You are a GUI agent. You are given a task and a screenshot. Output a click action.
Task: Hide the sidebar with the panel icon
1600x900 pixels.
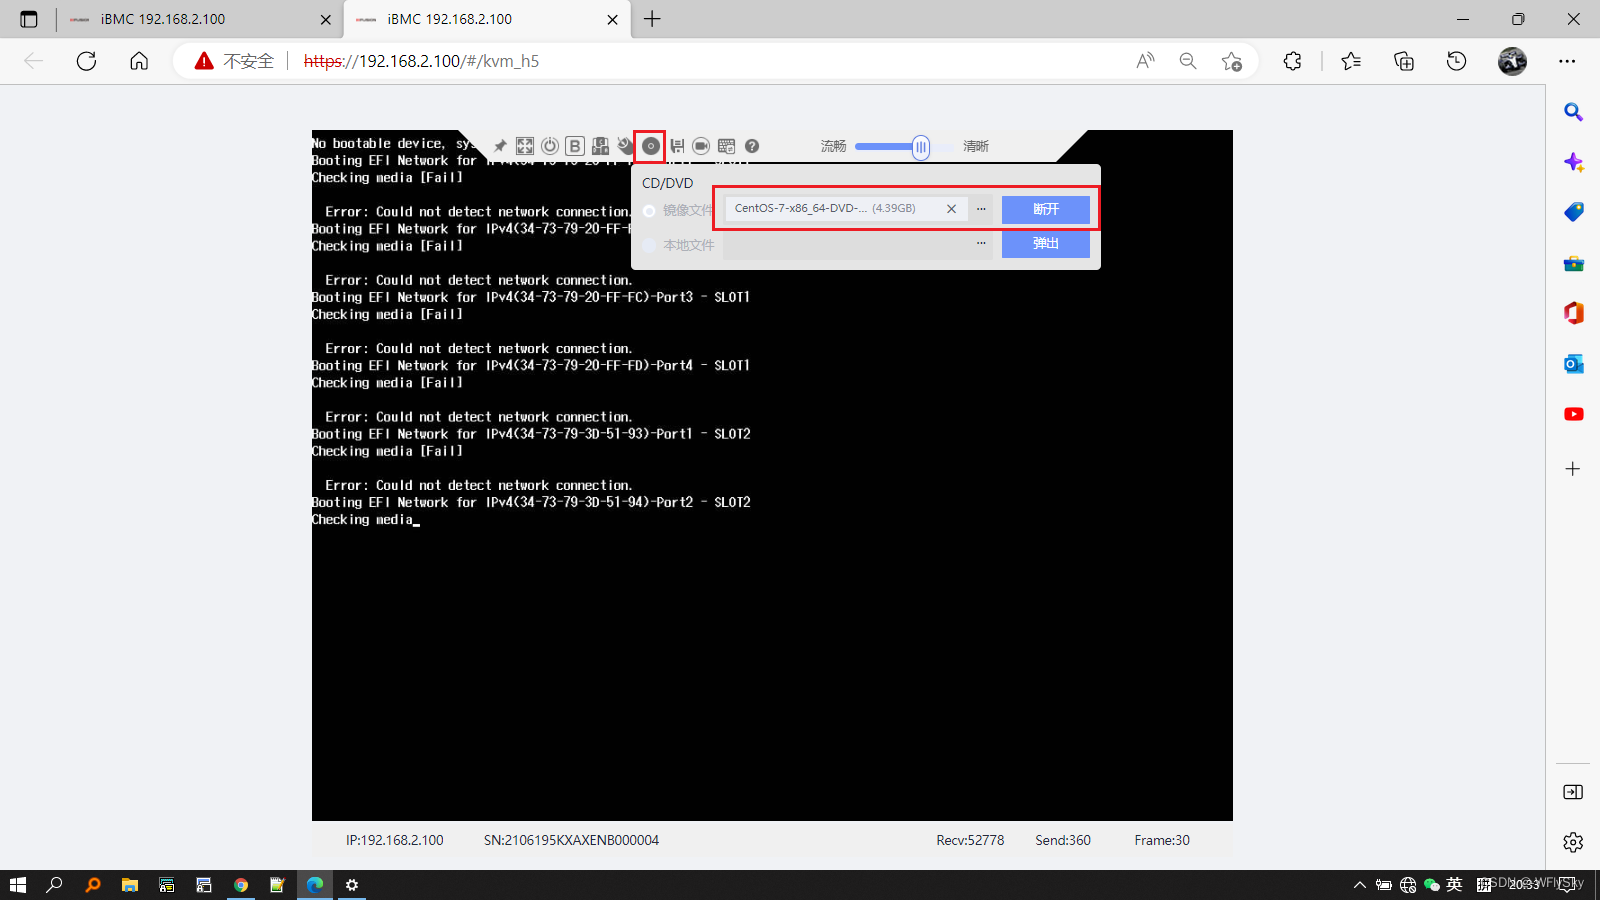[x=1573, y=792]
